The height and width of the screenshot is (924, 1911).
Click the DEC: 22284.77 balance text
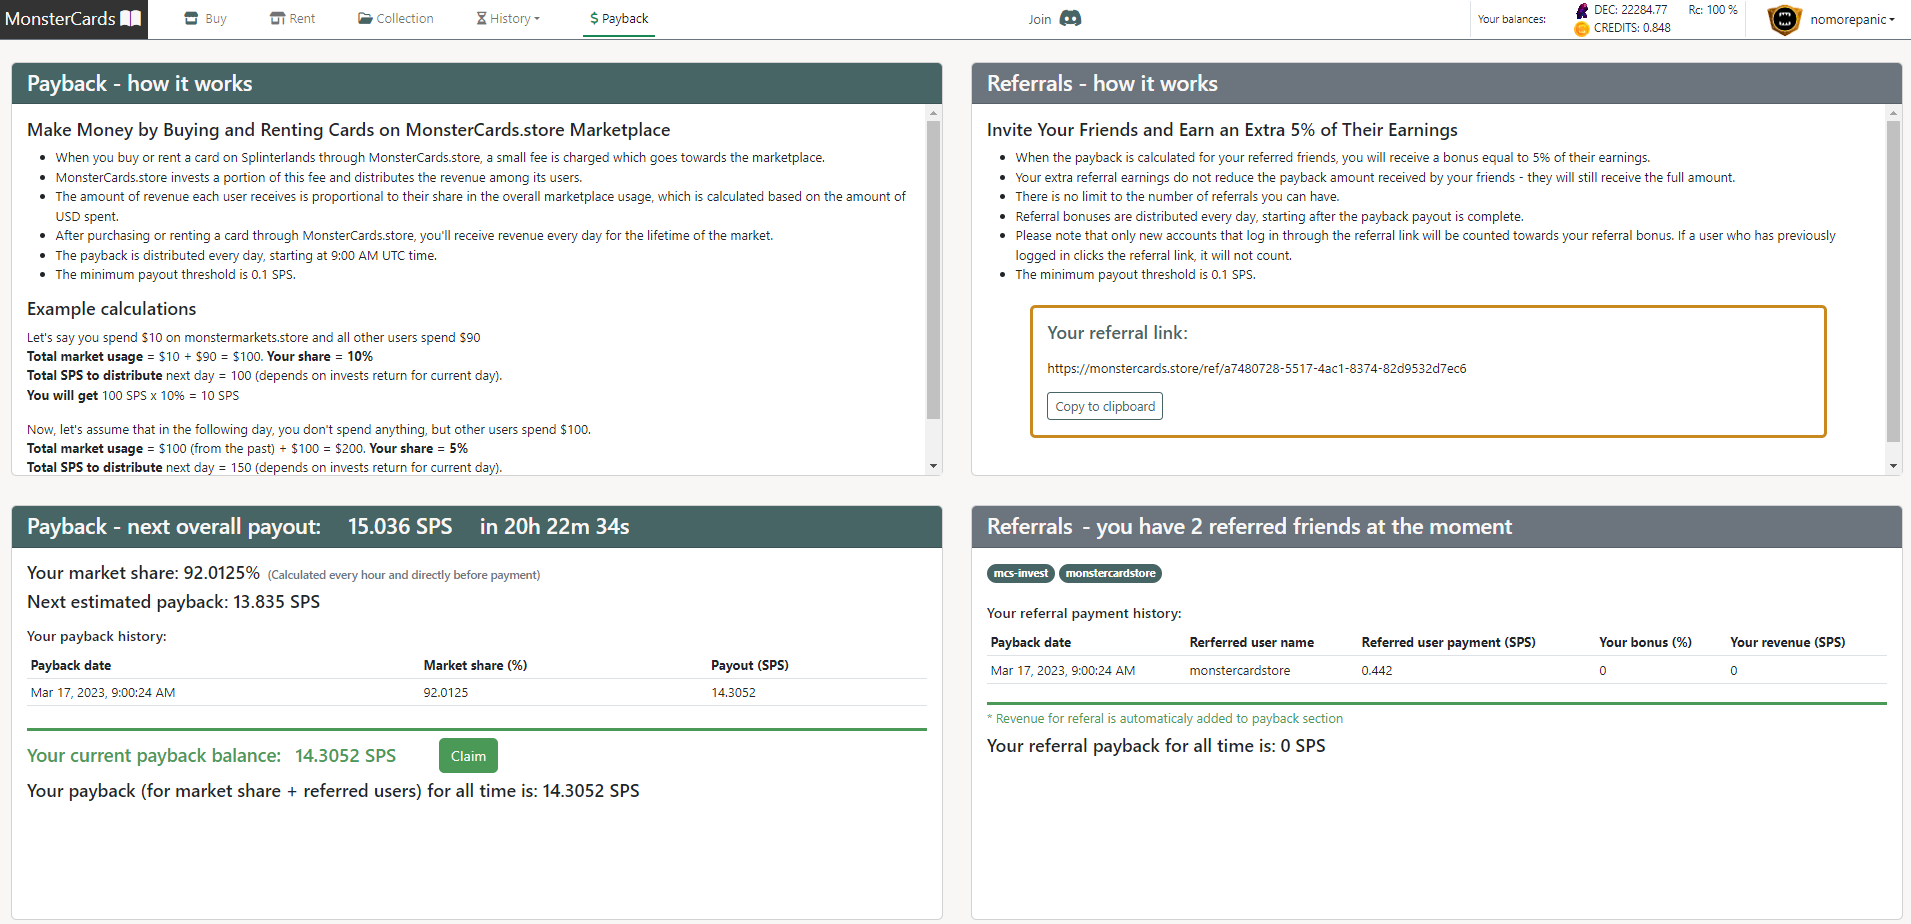tap(1630, 10)
